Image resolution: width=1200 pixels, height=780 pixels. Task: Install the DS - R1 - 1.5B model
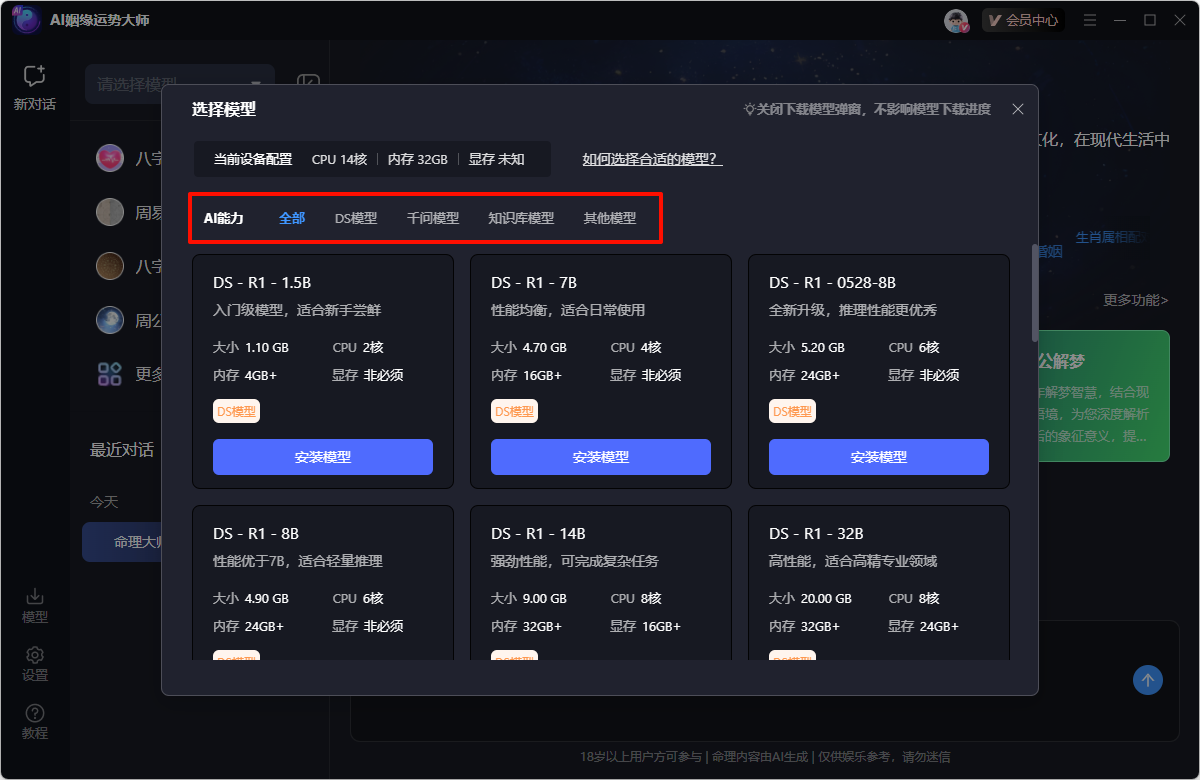322,457
